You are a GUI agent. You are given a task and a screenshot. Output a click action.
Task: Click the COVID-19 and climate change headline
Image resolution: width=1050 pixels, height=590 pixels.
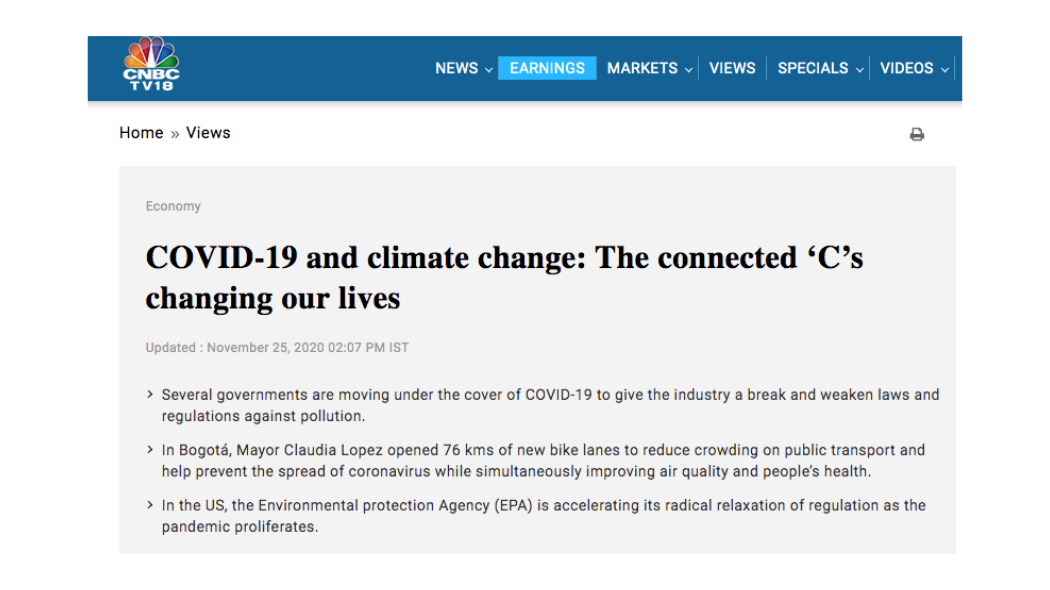coord(504,277)
